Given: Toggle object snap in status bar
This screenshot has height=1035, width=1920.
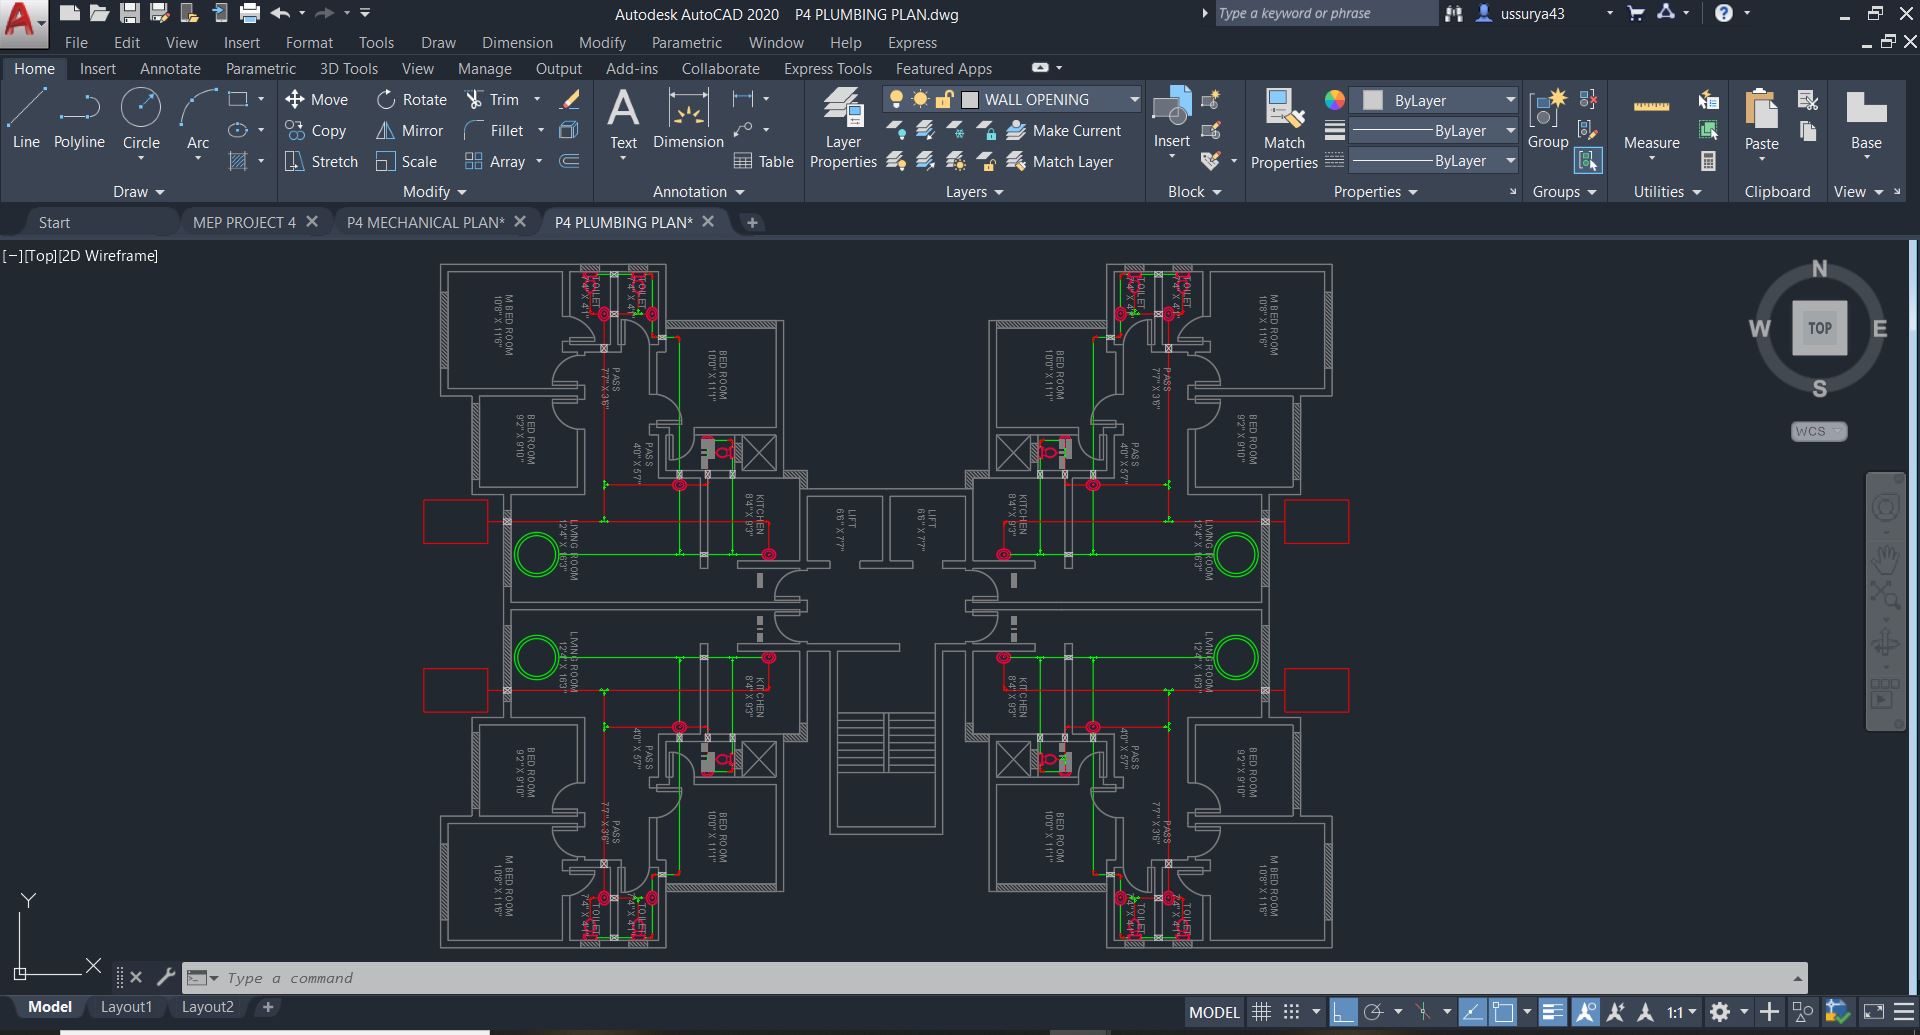Looking at the screenshot, I should coord(1502,1012).
